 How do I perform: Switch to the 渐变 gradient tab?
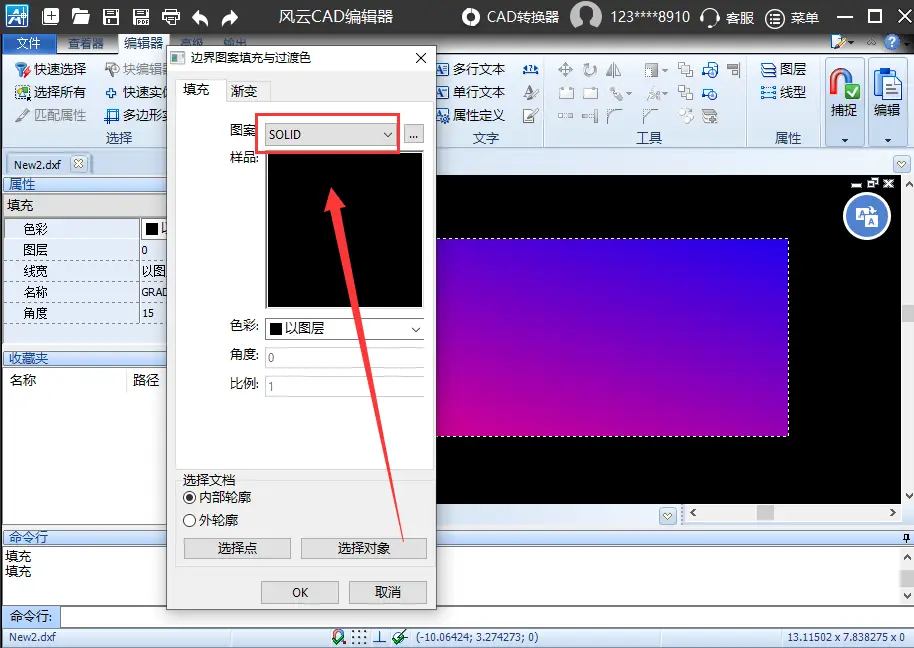tap(244, 91)
